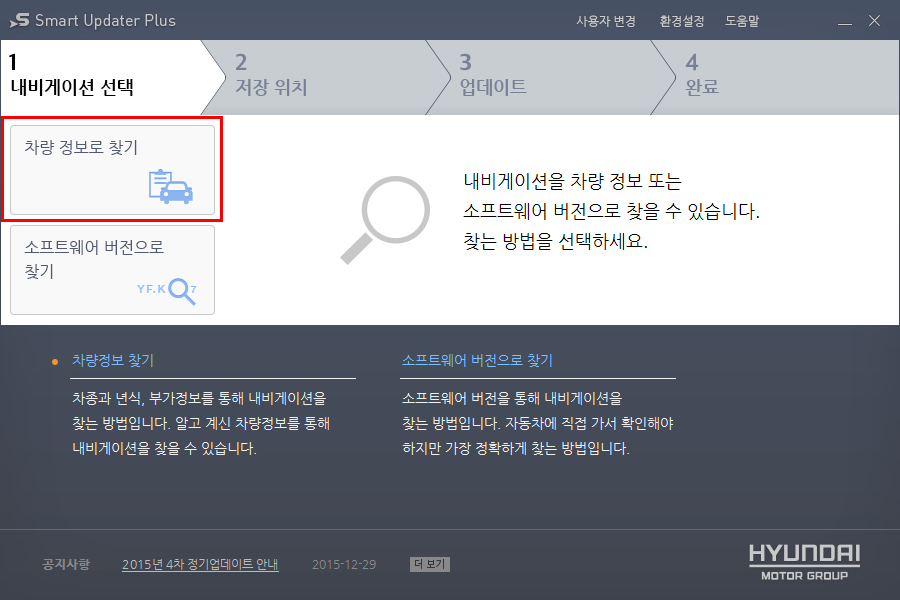The image size is (900, 600).
Task: Open 환경설정 settings menu
Action: point(681,21)
